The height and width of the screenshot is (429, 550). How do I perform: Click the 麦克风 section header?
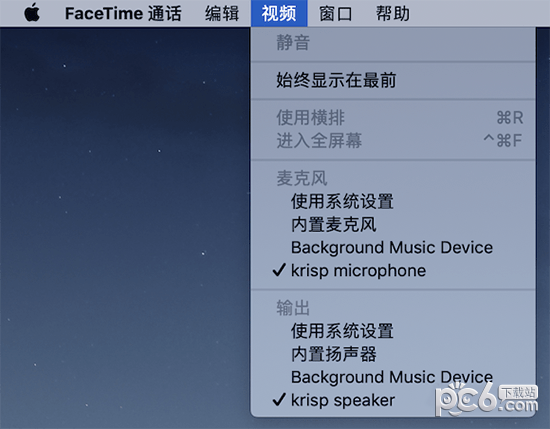(302, 178)
